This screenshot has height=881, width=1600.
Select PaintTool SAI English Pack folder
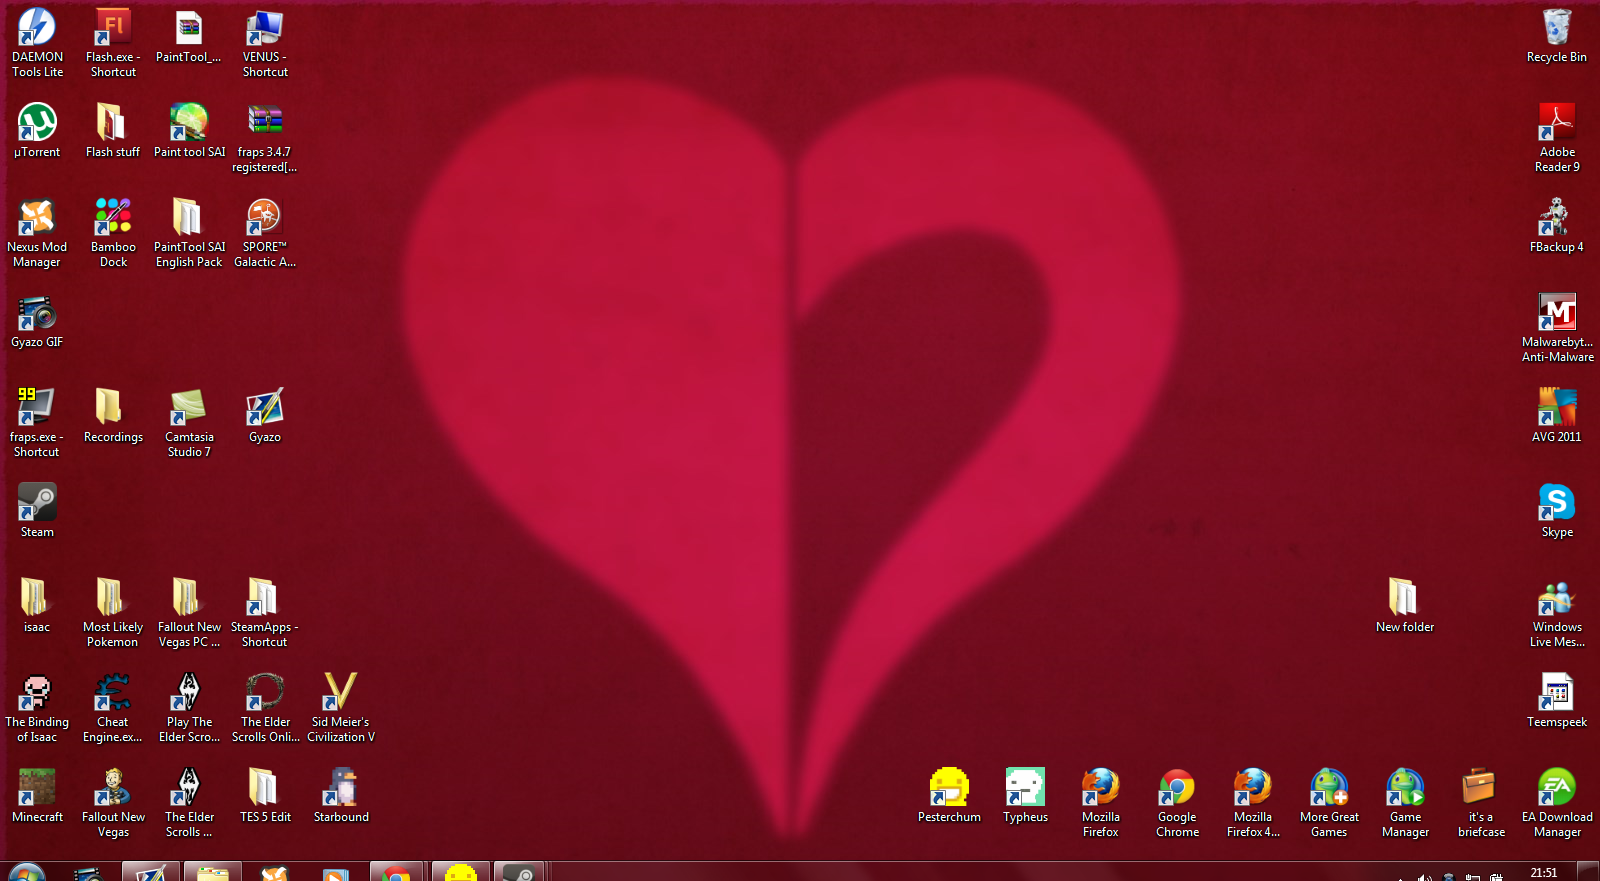[x=189, y=233]
